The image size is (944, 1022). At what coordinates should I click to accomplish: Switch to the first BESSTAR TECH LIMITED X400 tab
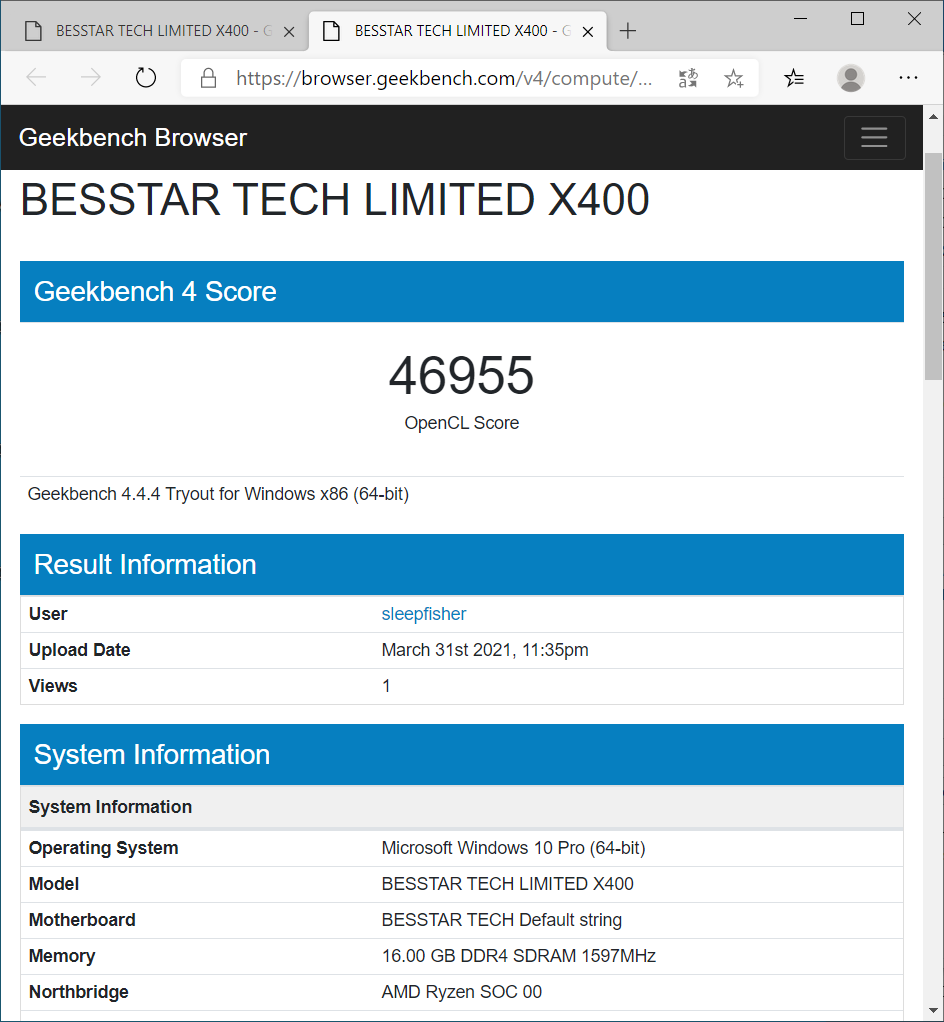pos(154,31)
